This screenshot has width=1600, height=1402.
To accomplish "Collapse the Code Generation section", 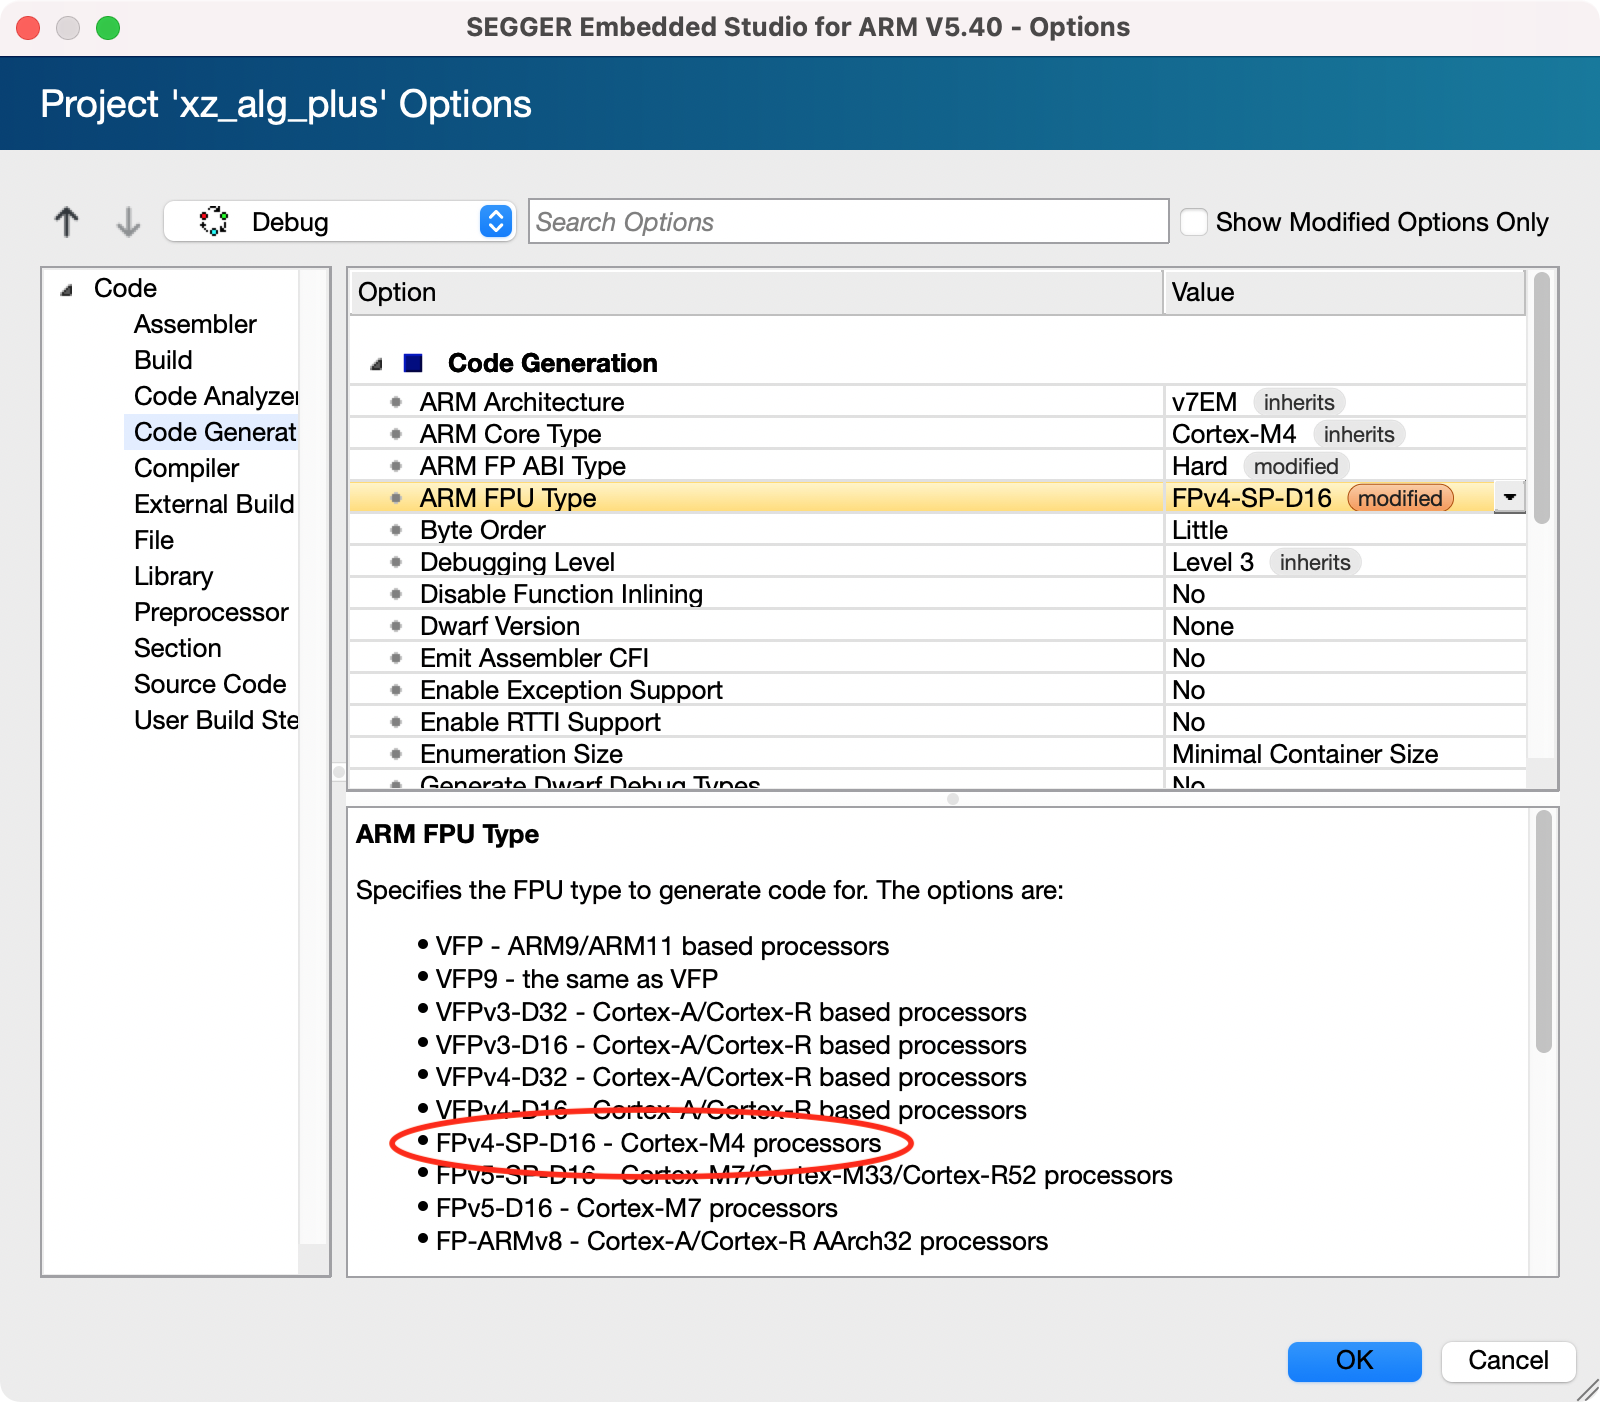I will (376, 363).
